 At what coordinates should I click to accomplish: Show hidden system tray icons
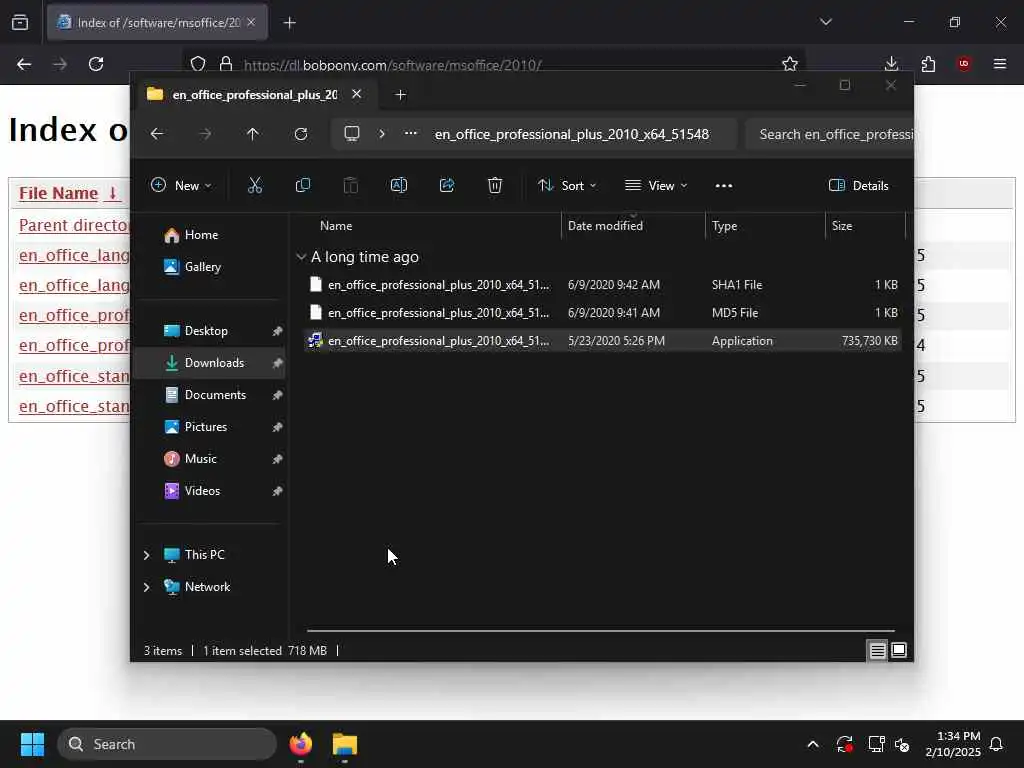813,744
